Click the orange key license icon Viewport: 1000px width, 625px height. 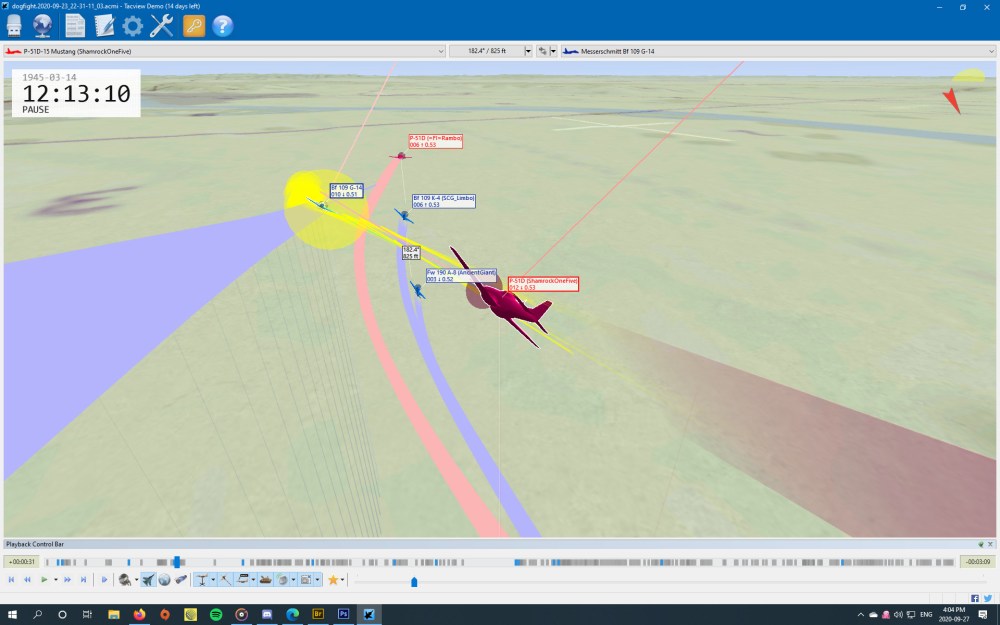pyautogui.click(x=194, y=26)
